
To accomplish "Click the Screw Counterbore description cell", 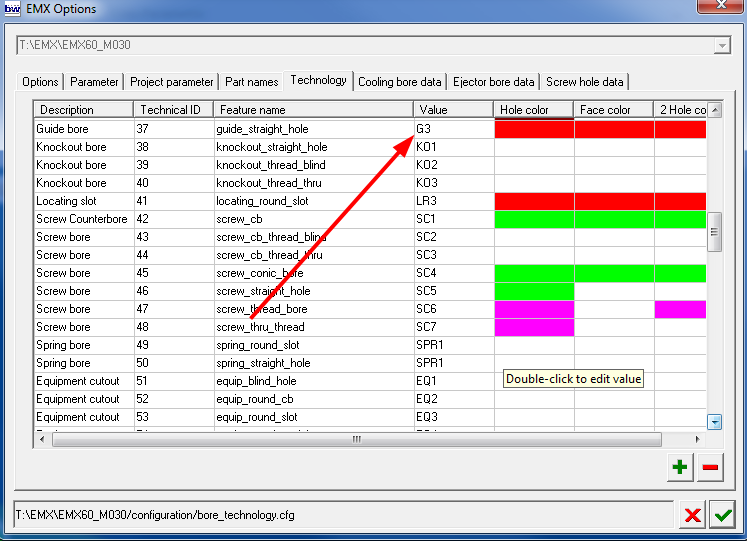I will tap(84, 219).
